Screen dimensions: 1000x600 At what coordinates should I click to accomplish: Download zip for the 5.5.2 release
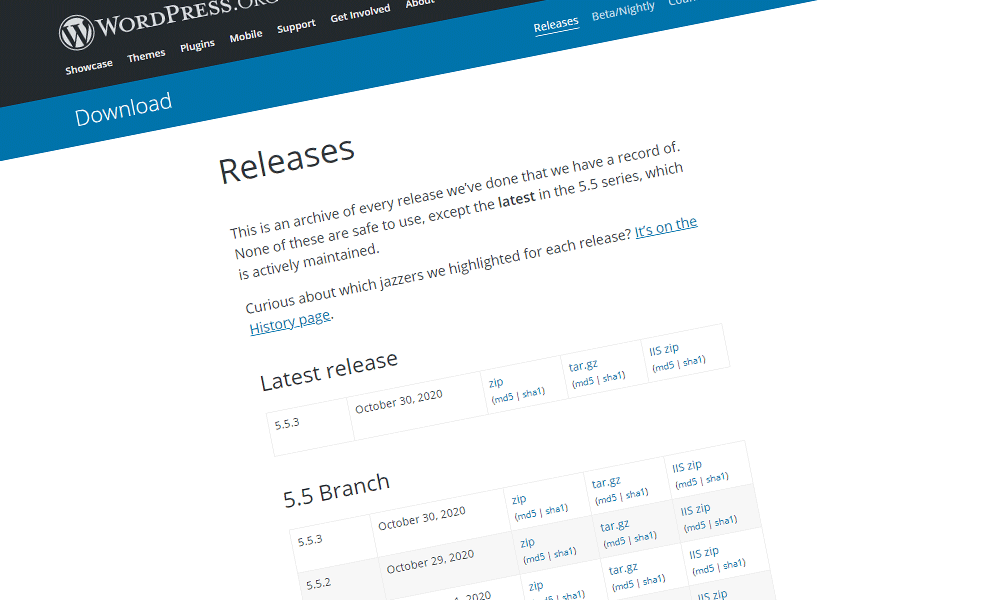[x=527, y=542]
